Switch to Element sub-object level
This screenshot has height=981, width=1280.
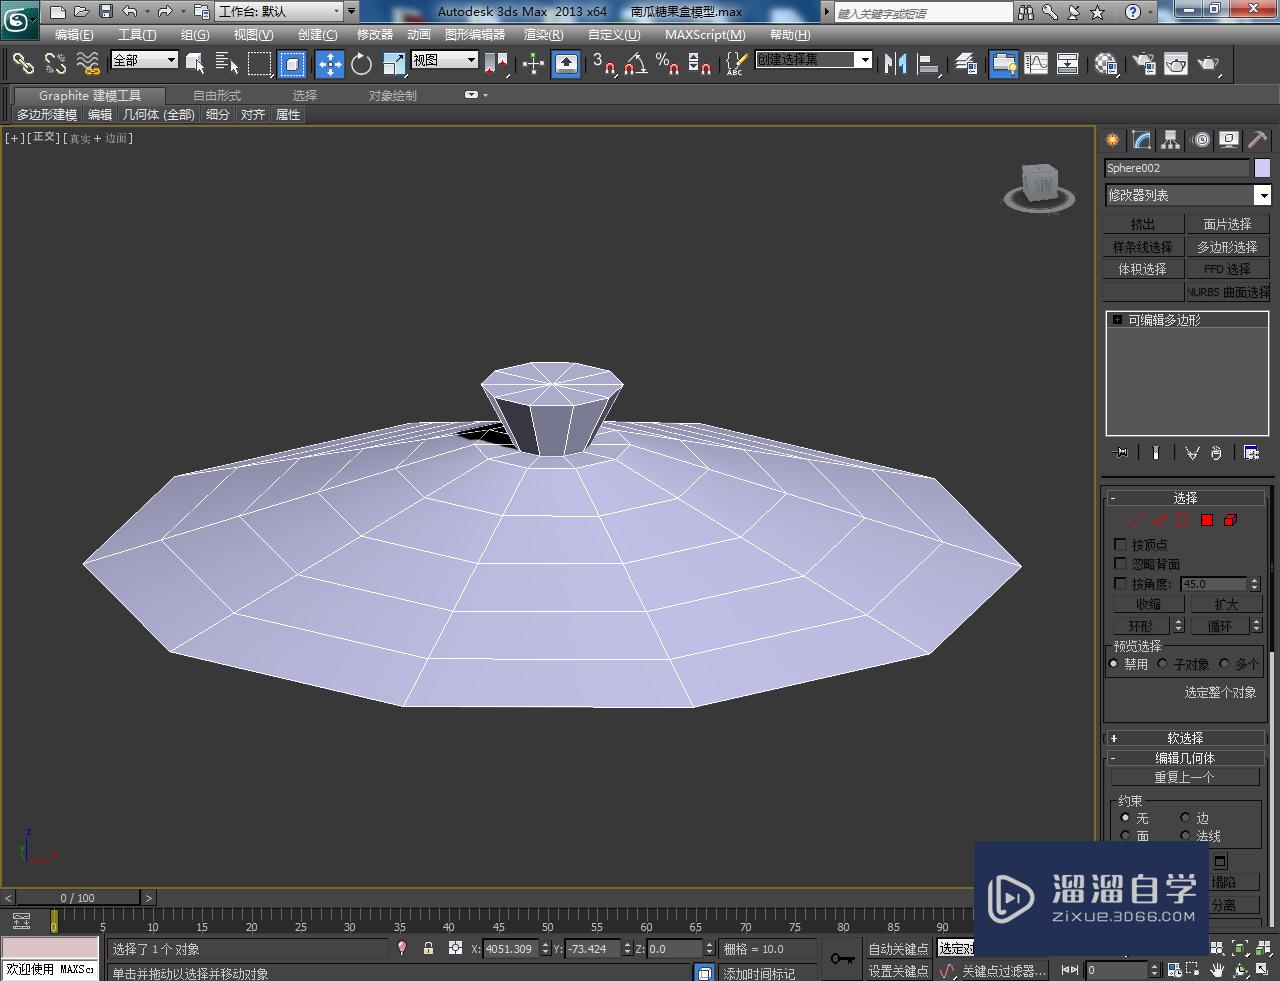[1231, 520]
